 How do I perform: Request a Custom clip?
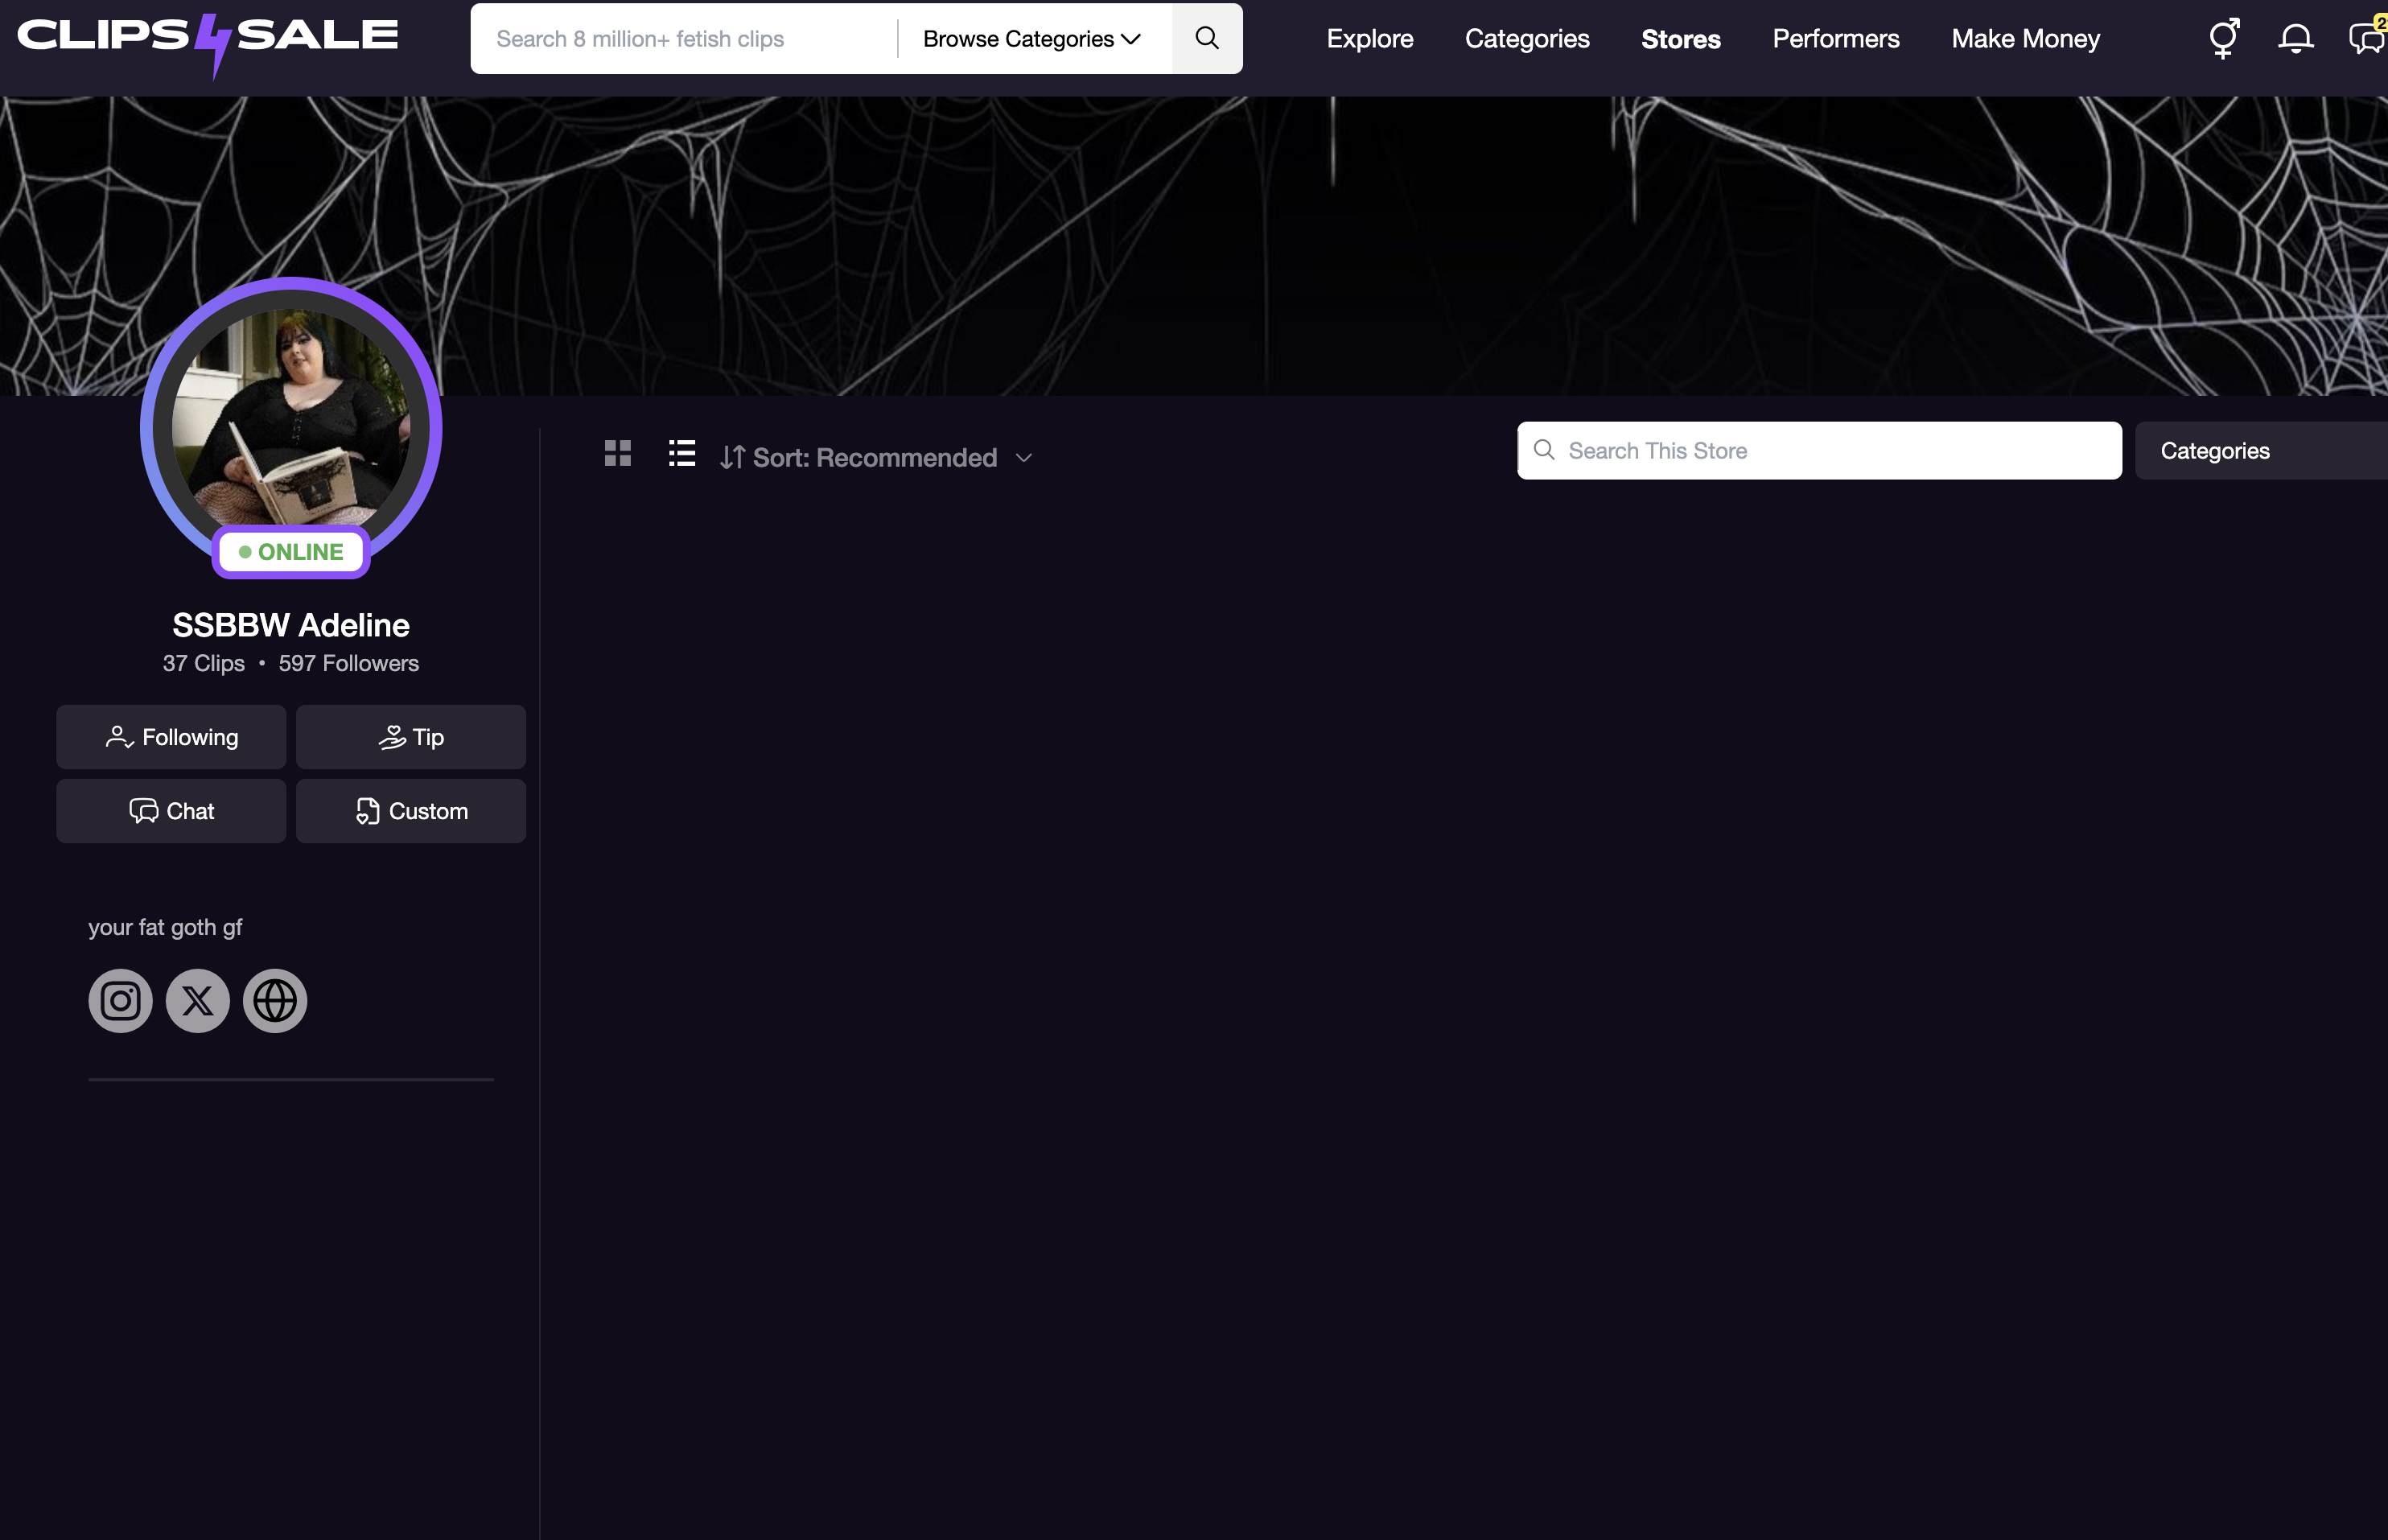pyautogui.click(x=411, y=811)
